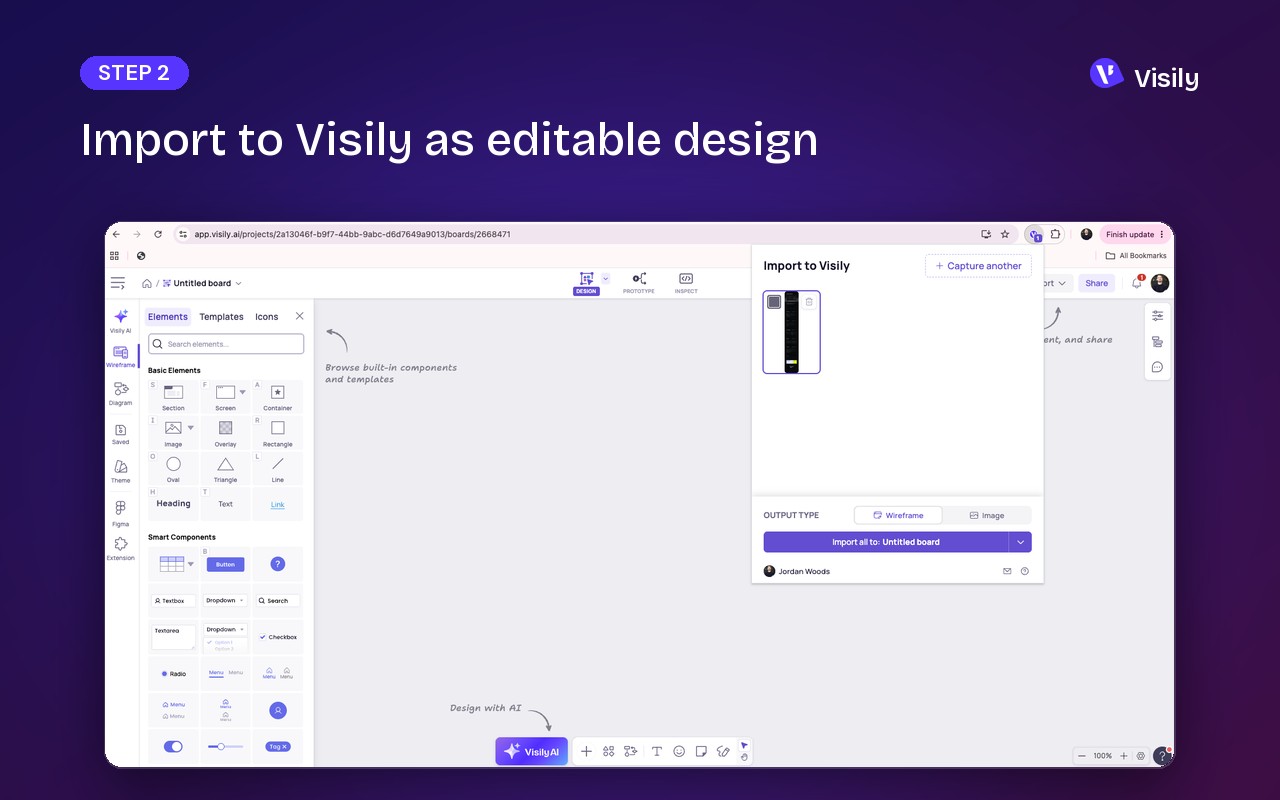Image resolution: width=1280 pixels, height=800 pixels.
Task: Toggle the switch smart component
Action: click(173, 746)
